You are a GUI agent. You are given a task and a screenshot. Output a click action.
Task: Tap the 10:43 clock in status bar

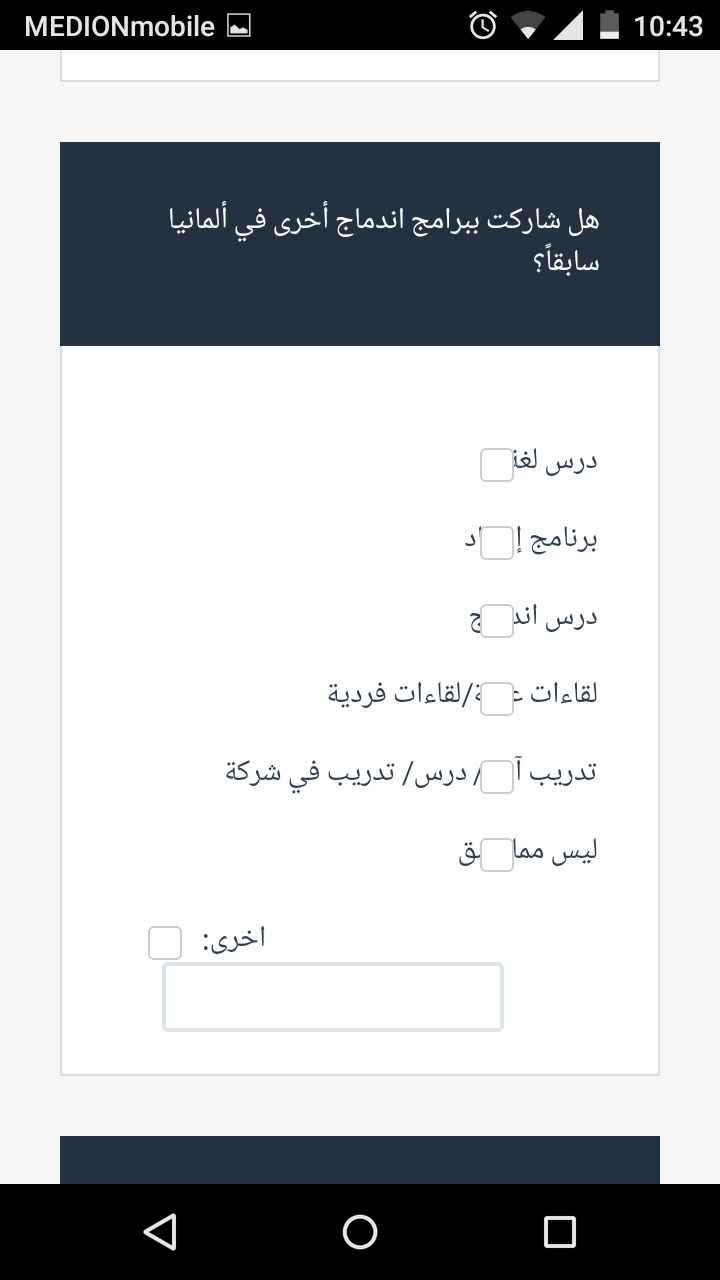point(668,26)
